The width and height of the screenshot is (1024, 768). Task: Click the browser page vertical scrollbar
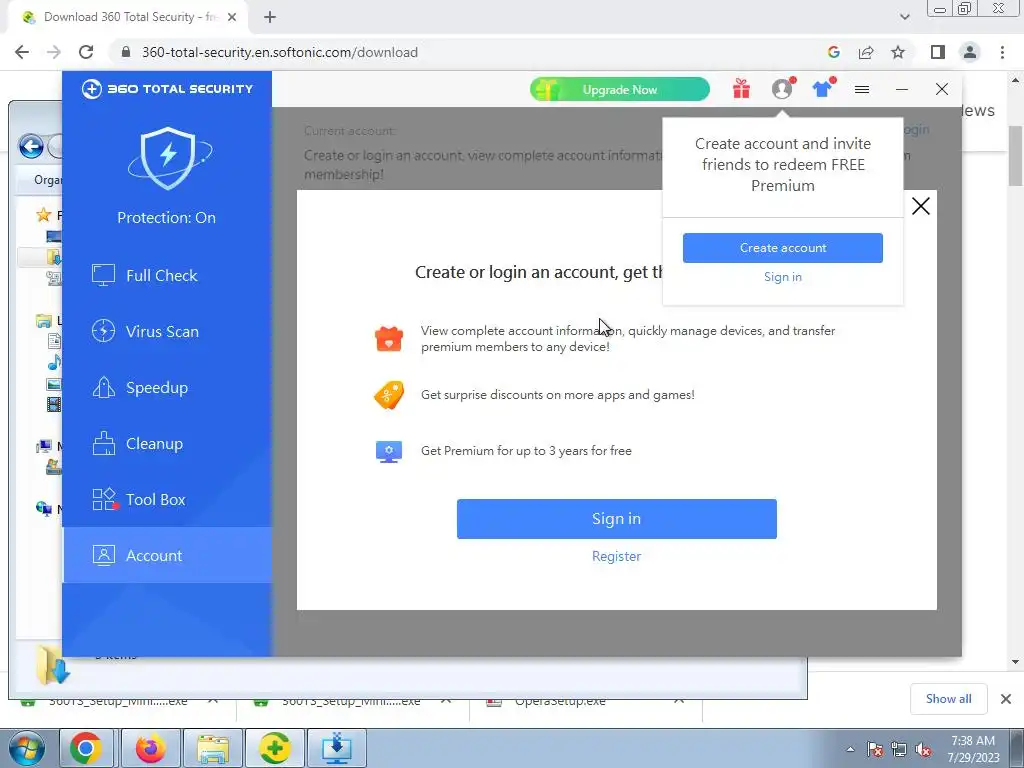[x=1016, y=155]
